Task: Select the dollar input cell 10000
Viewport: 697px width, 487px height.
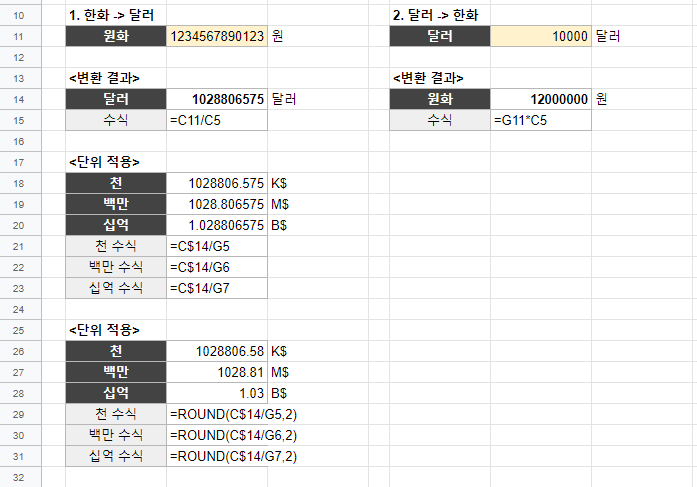Action: 541,36
